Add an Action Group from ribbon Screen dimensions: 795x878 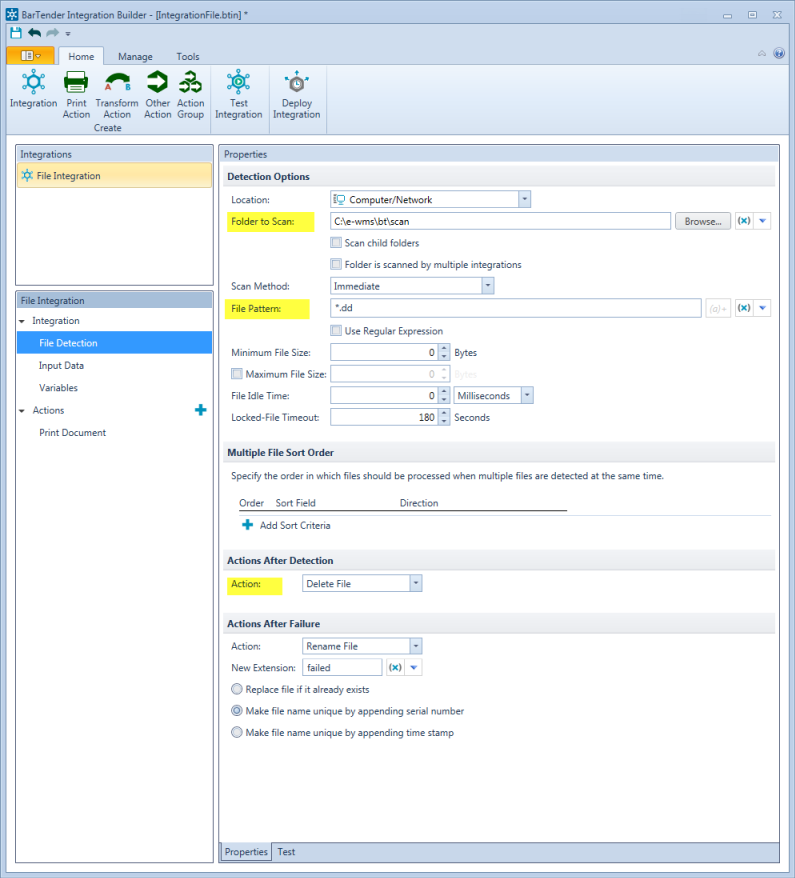(x=190, y=95)
